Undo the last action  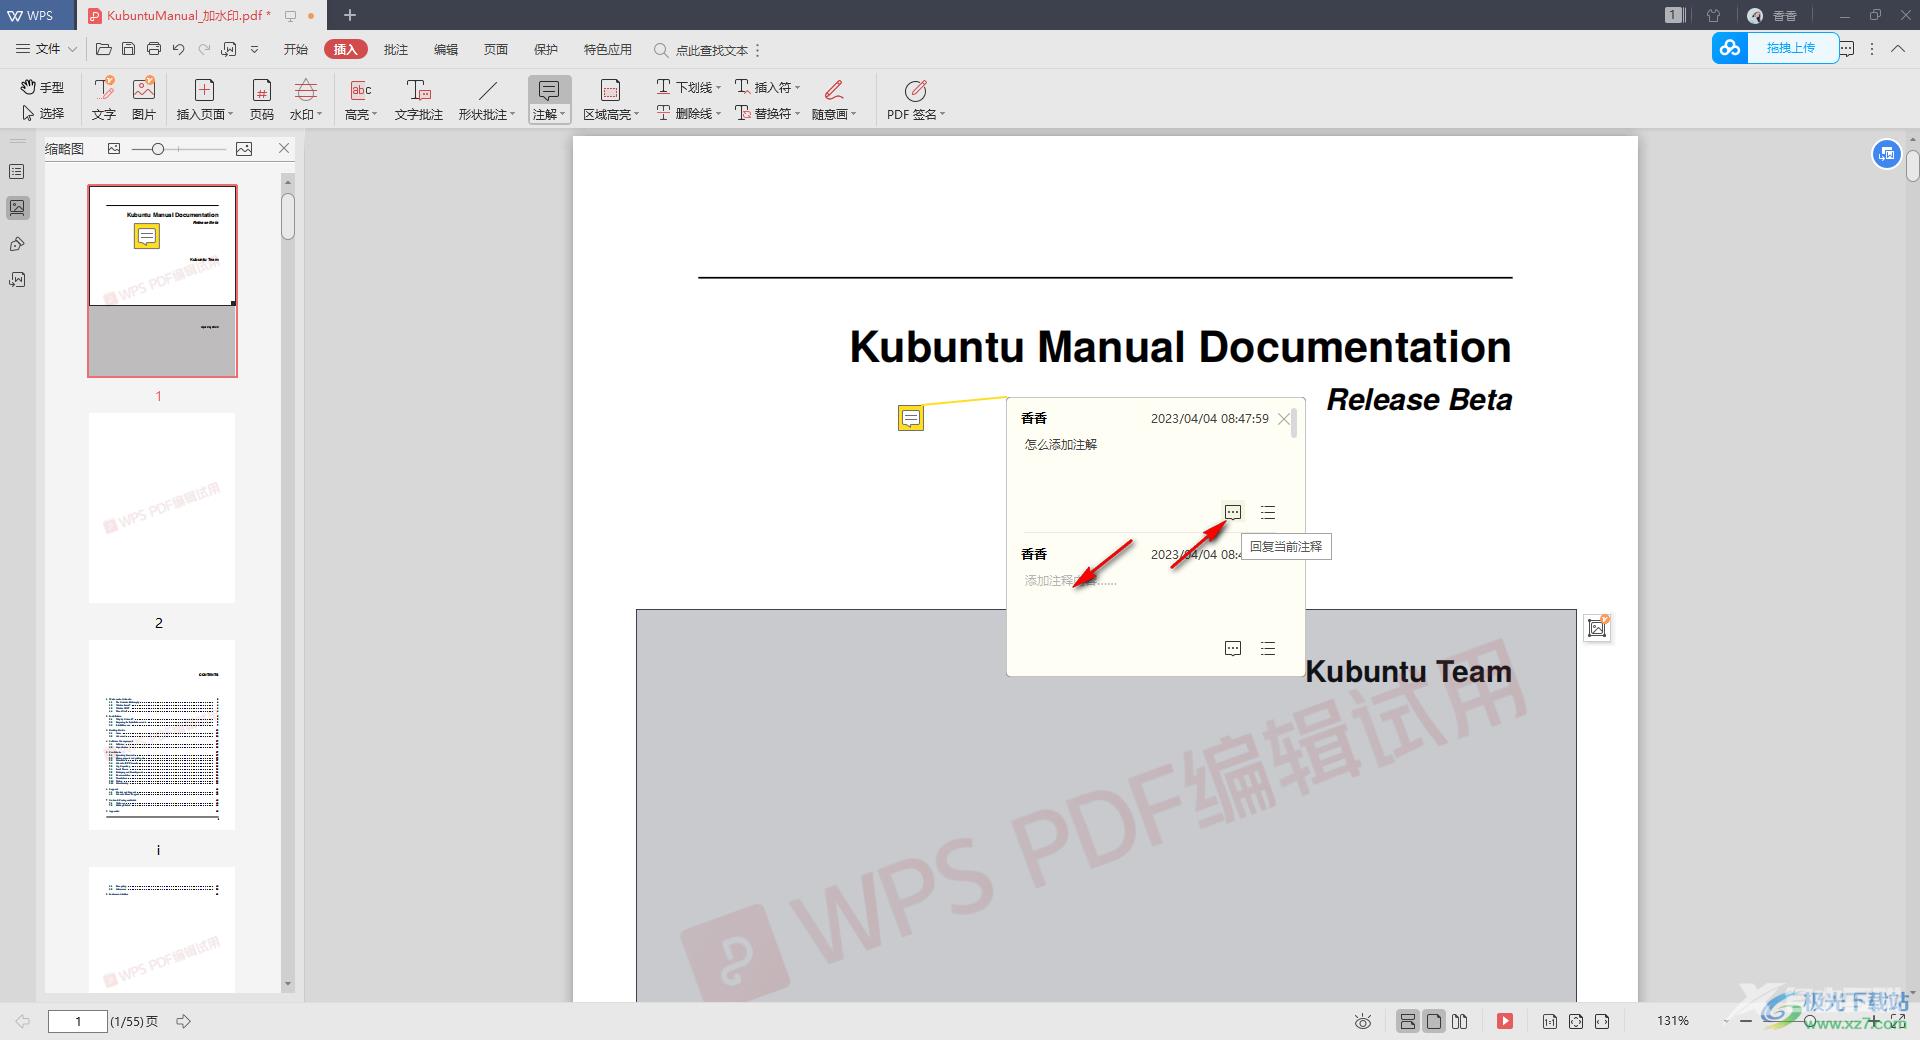coord(179,49)
